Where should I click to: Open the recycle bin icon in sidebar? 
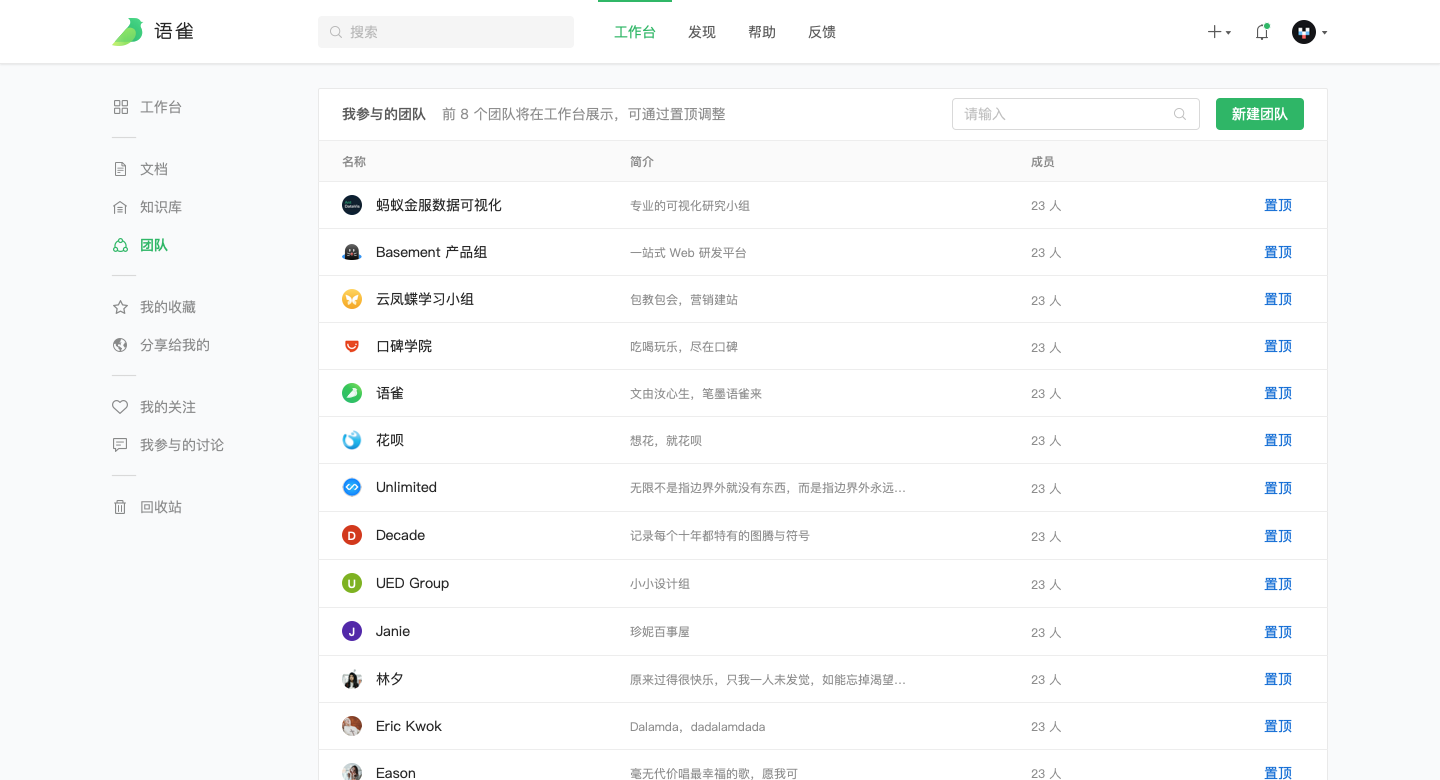pyautogui.click(x=120, y=507)
